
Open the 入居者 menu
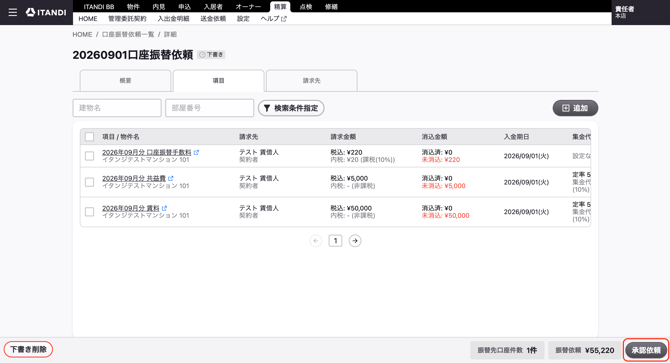pos(213,6)
